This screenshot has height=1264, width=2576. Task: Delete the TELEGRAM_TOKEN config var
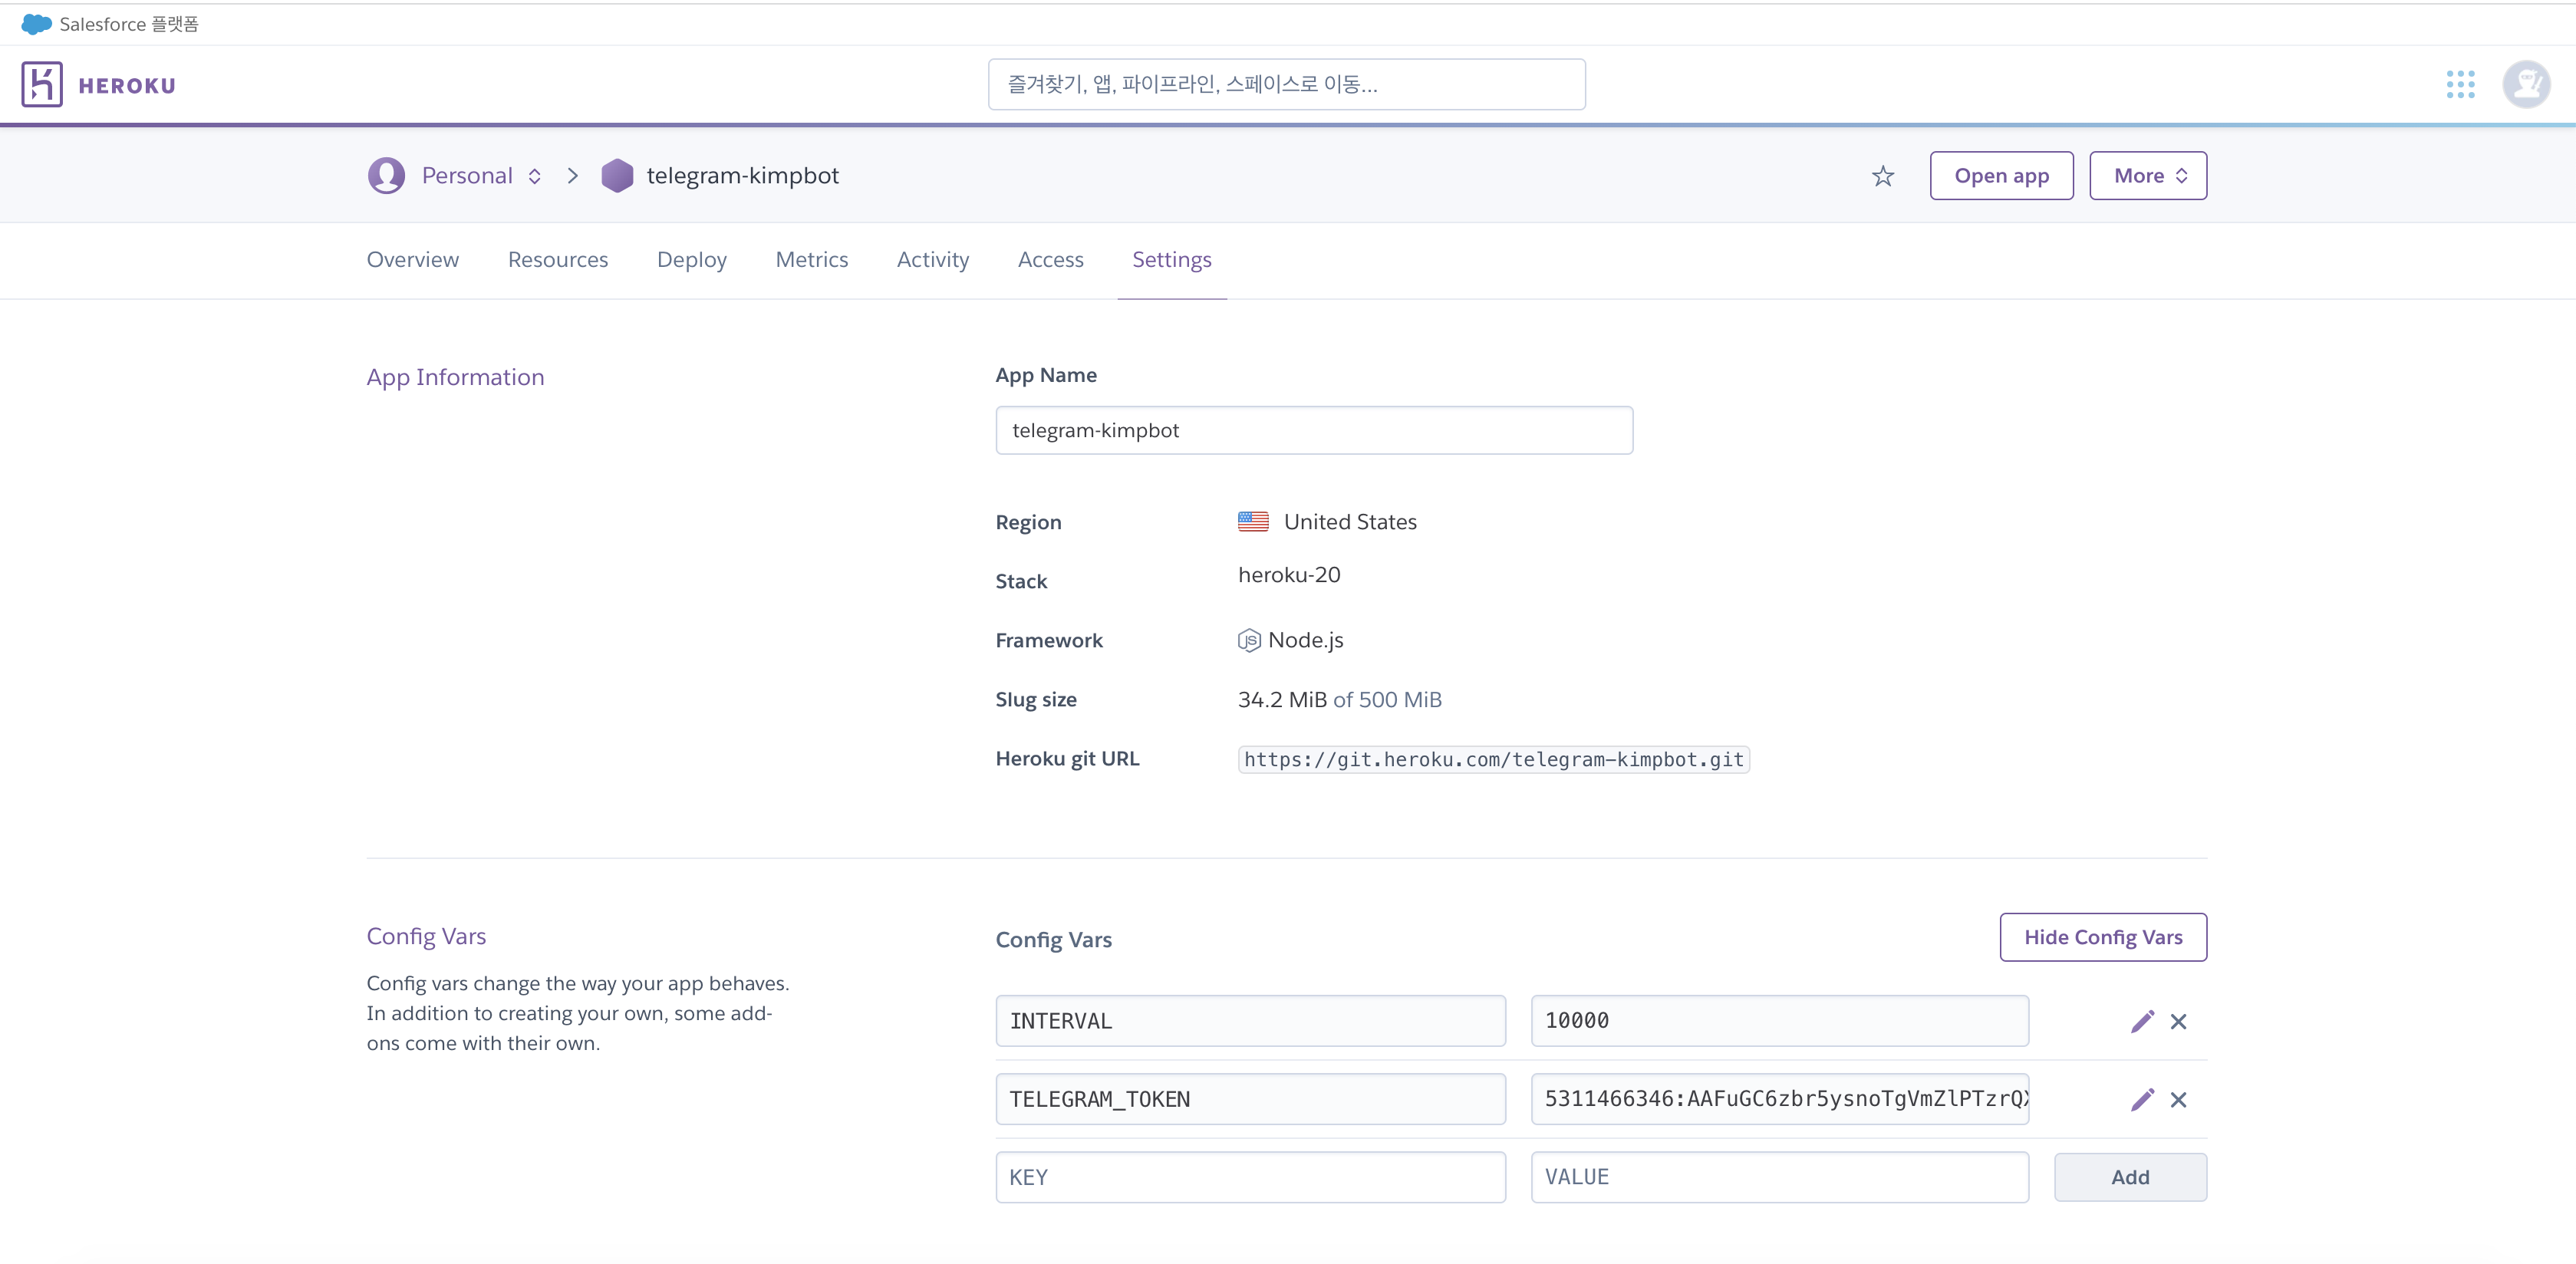pos(2178,1099)
